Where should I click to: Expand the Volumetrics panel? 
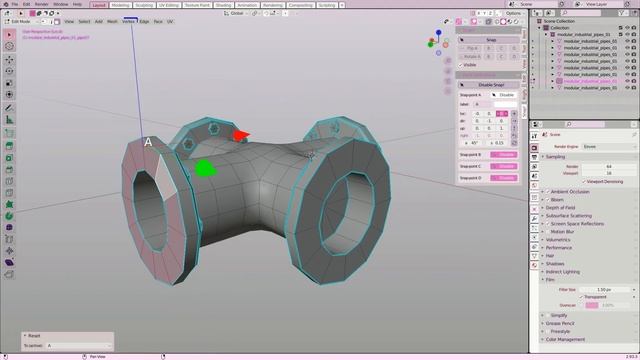[x=556, y=240]
